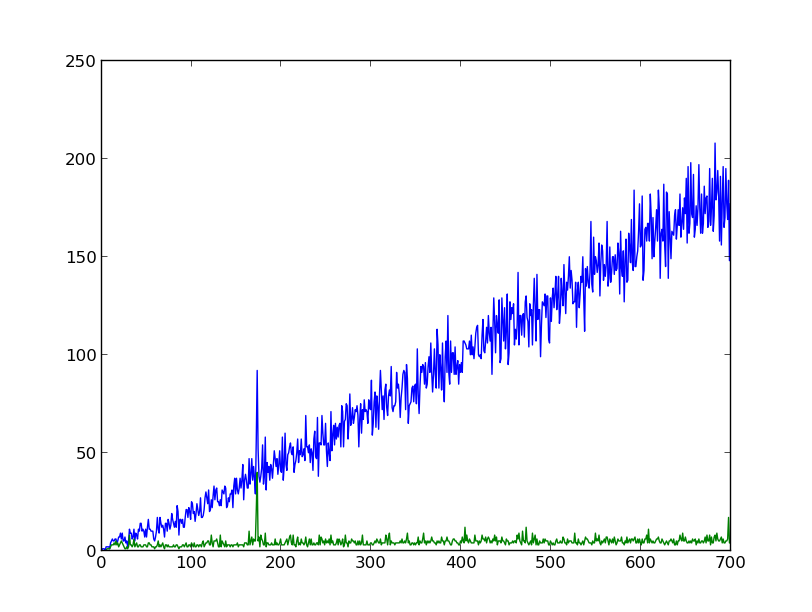Image resolution: width=812 pixels, height=612 pixels.
Task: Click the 400 label on the x-axis
Action: [461, 563]
